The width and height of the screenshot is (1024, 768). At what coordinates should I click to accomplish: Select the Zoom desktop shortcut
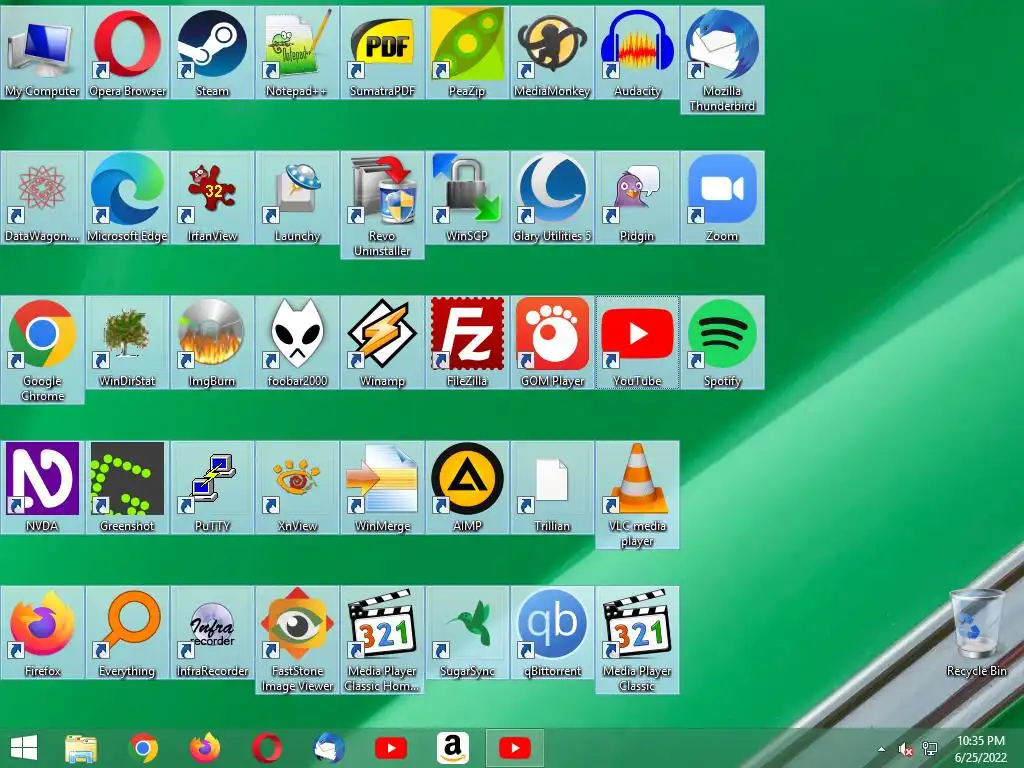(722, 197)
